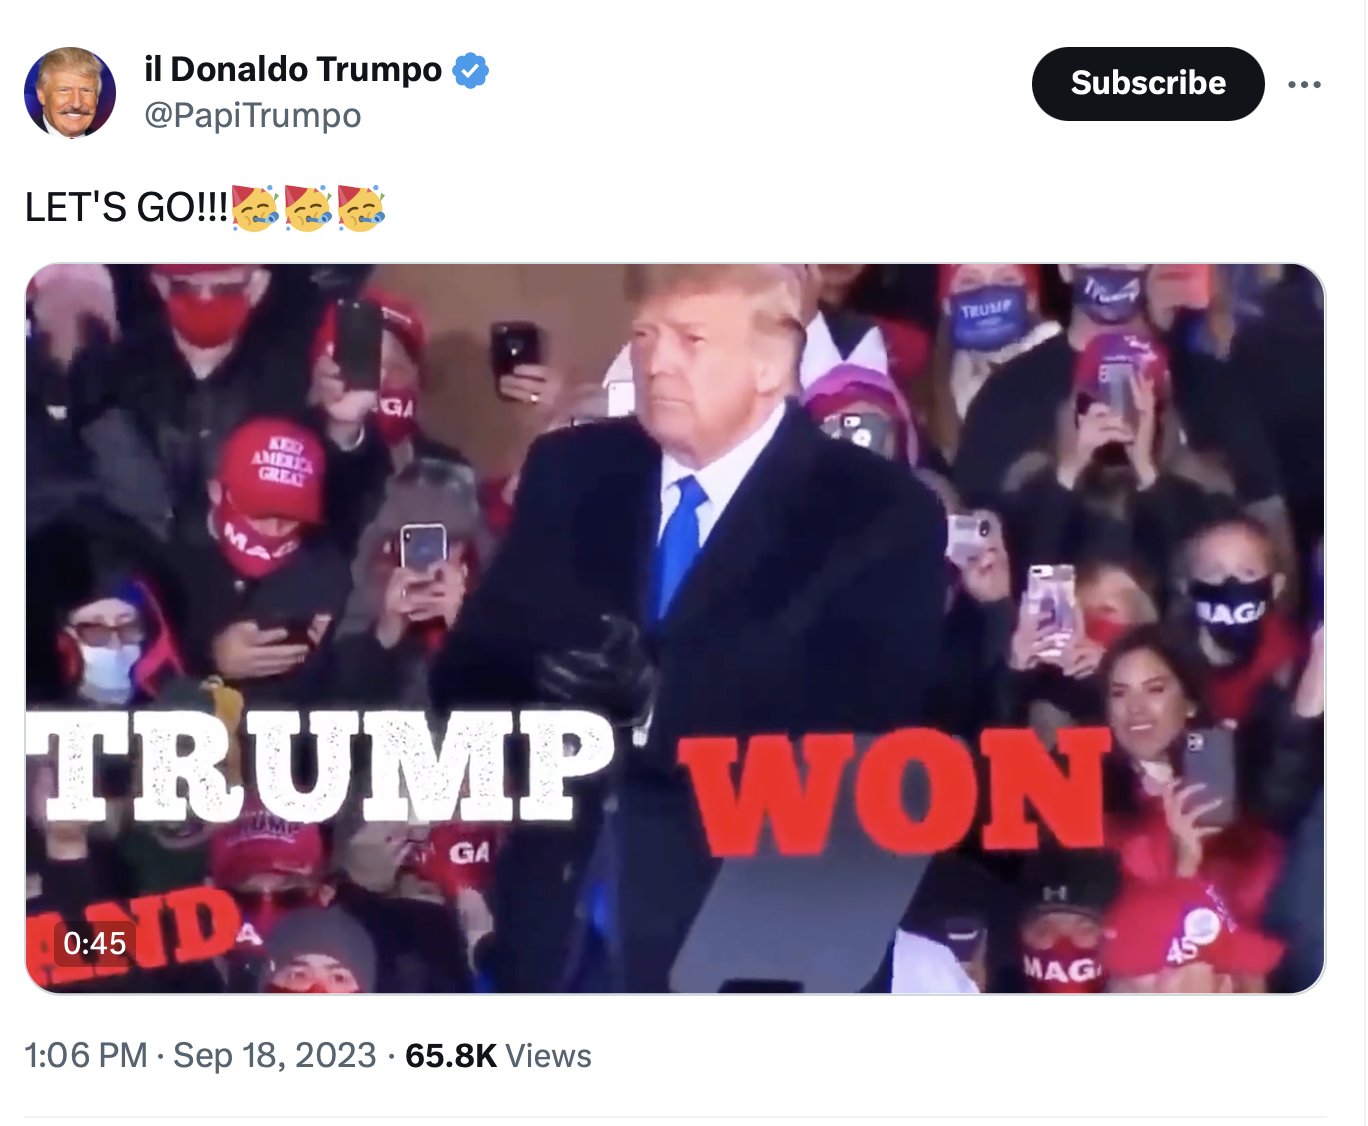Open the three-dot more options menu
This screenshot has height=1126, width=1368.
point(1304,84)
